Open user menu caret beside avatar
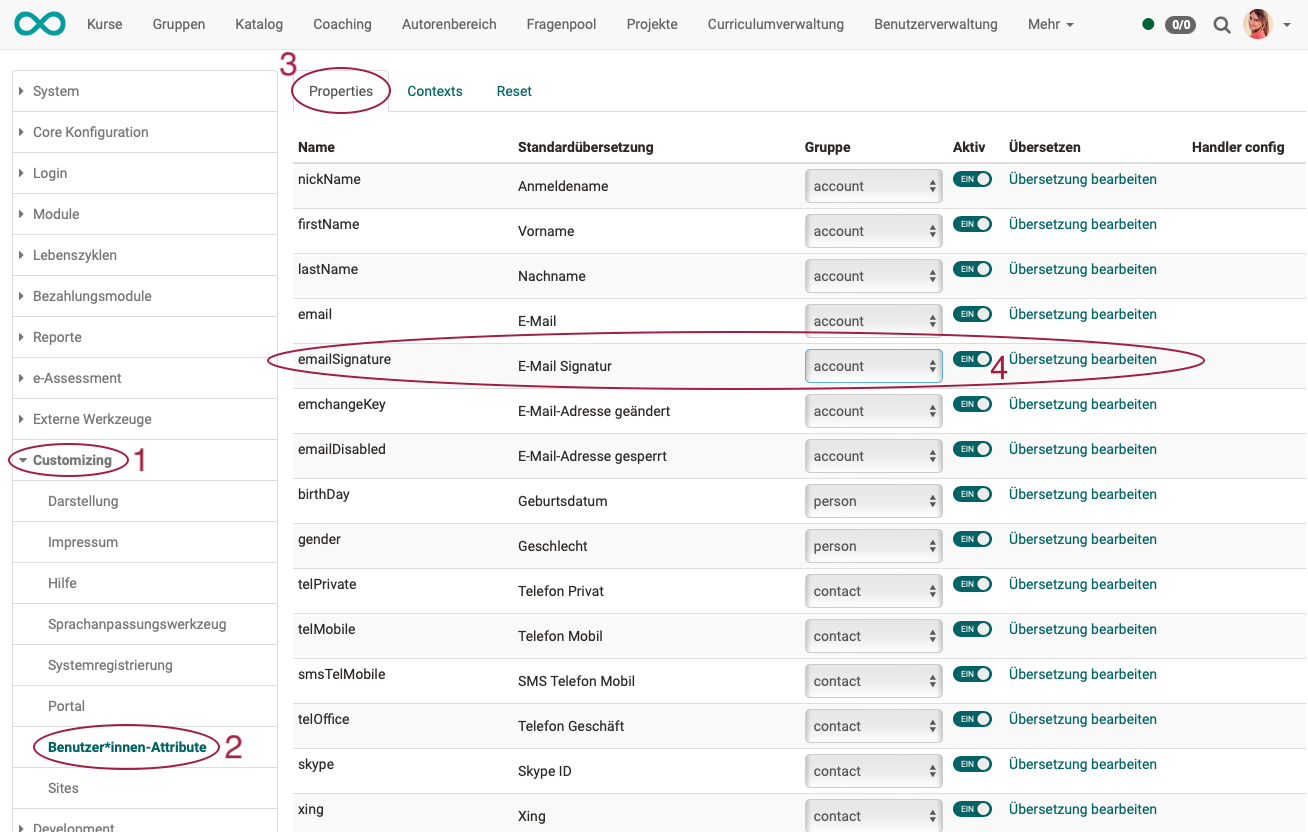Image resolution: width=1308 pixels, height=832 pixels. click(x=1286, y=25)
